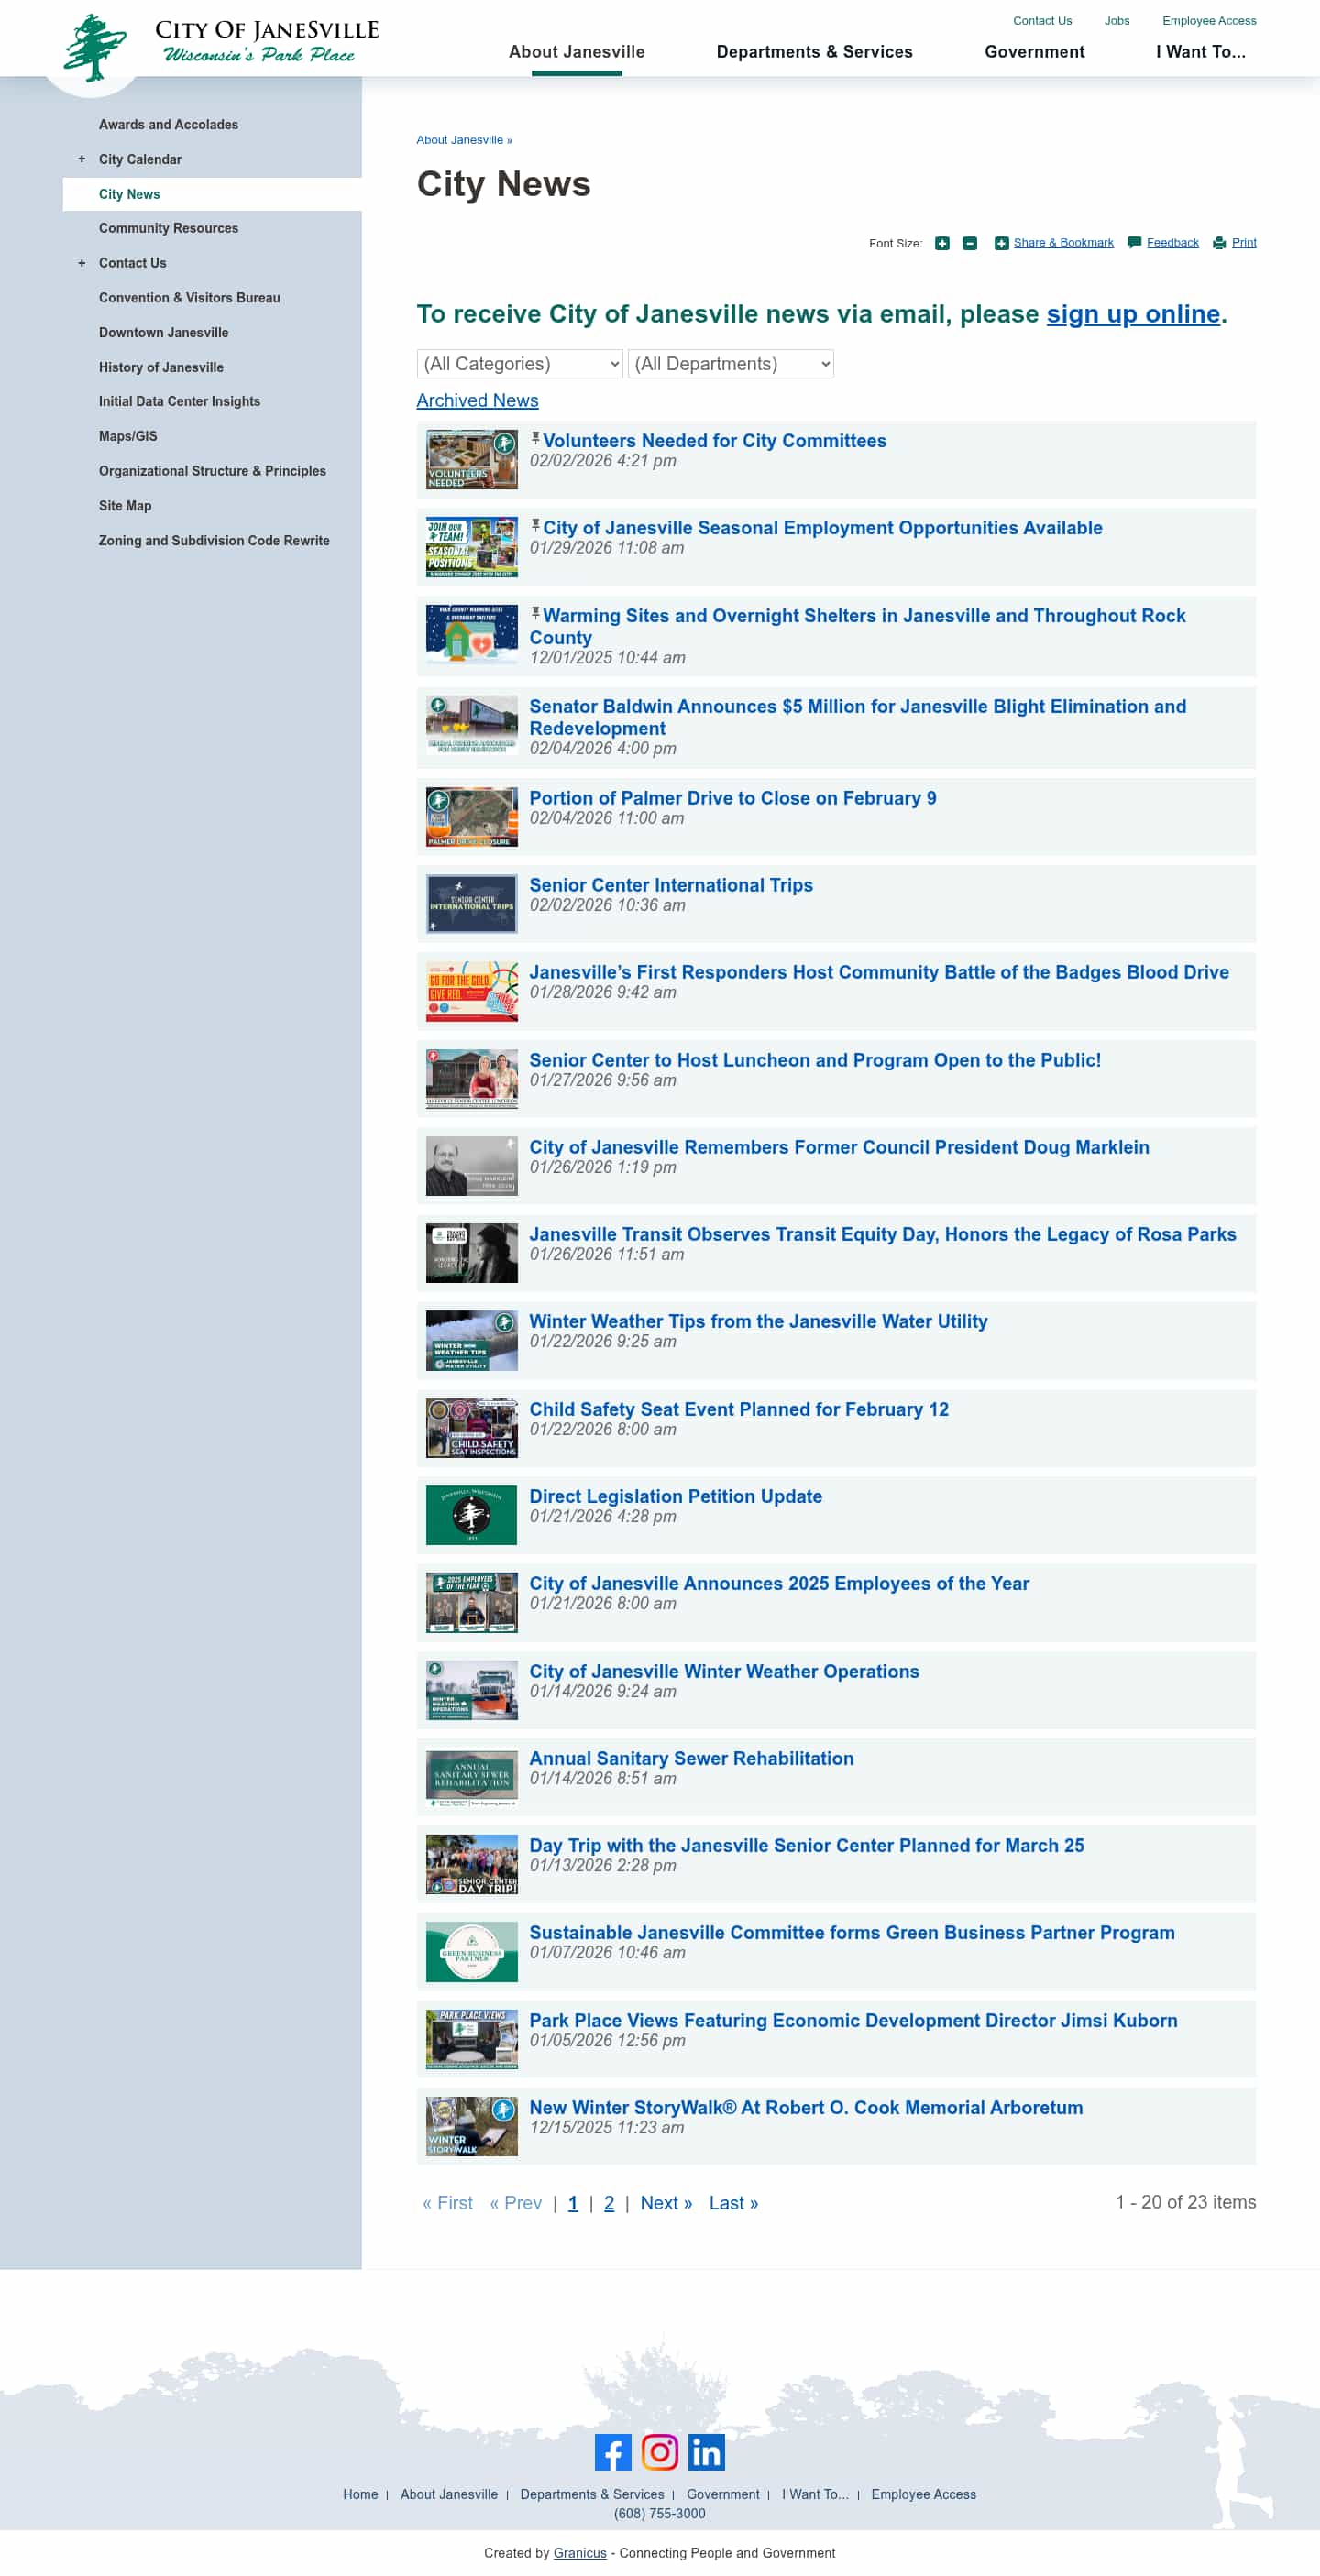The width and height of the screenshot is (1320, 2576).
Task: Open Annual Sanitary Sewer Rehabilitation article
Action: [691, 1758]
